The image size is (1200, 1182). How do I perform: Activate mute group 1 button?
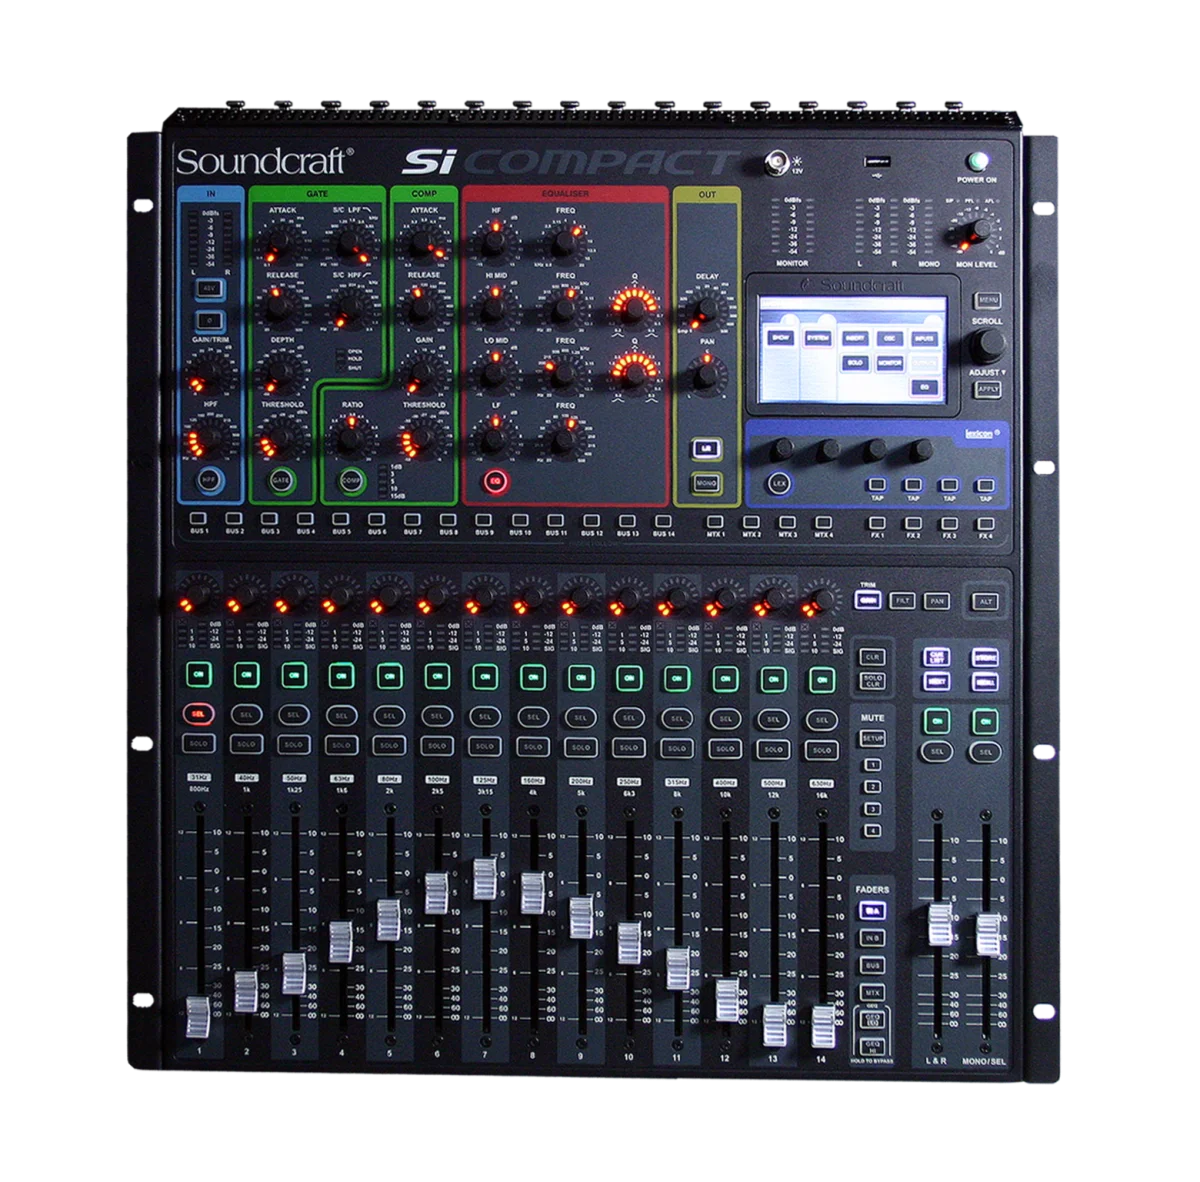(x=872, y=764)
